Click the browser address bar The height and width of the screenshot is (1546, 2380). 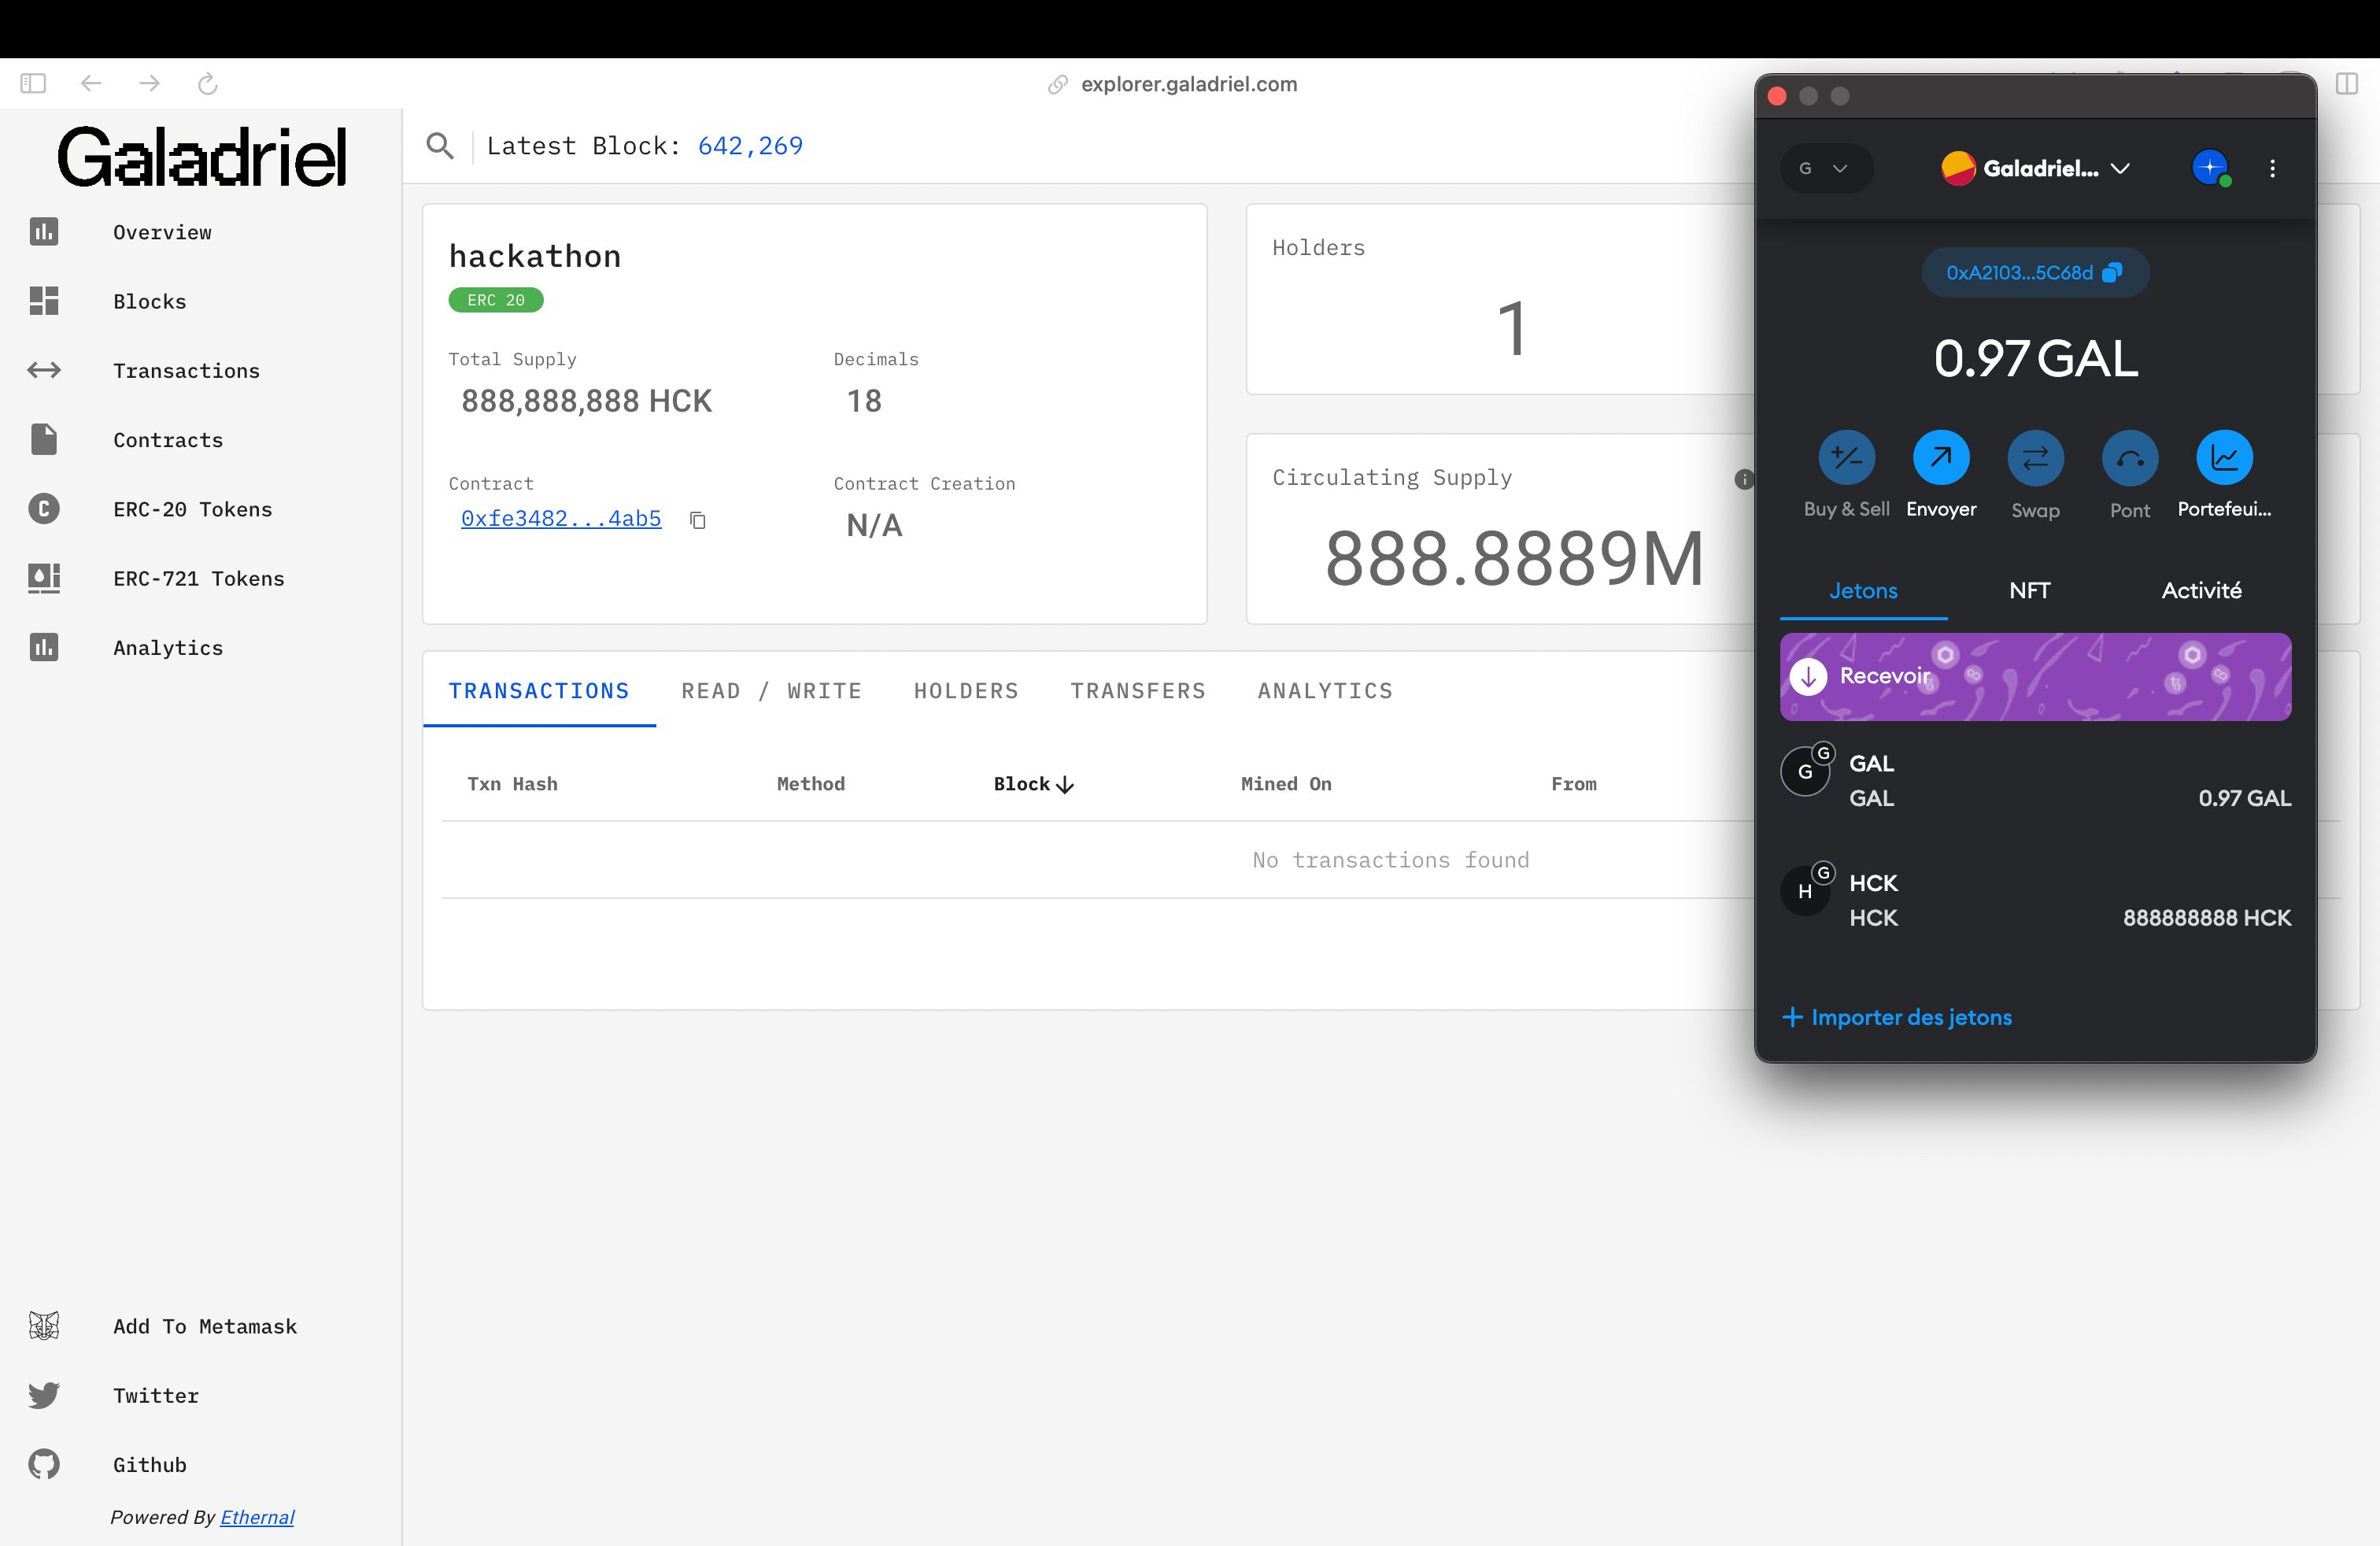coord(1188,84)
